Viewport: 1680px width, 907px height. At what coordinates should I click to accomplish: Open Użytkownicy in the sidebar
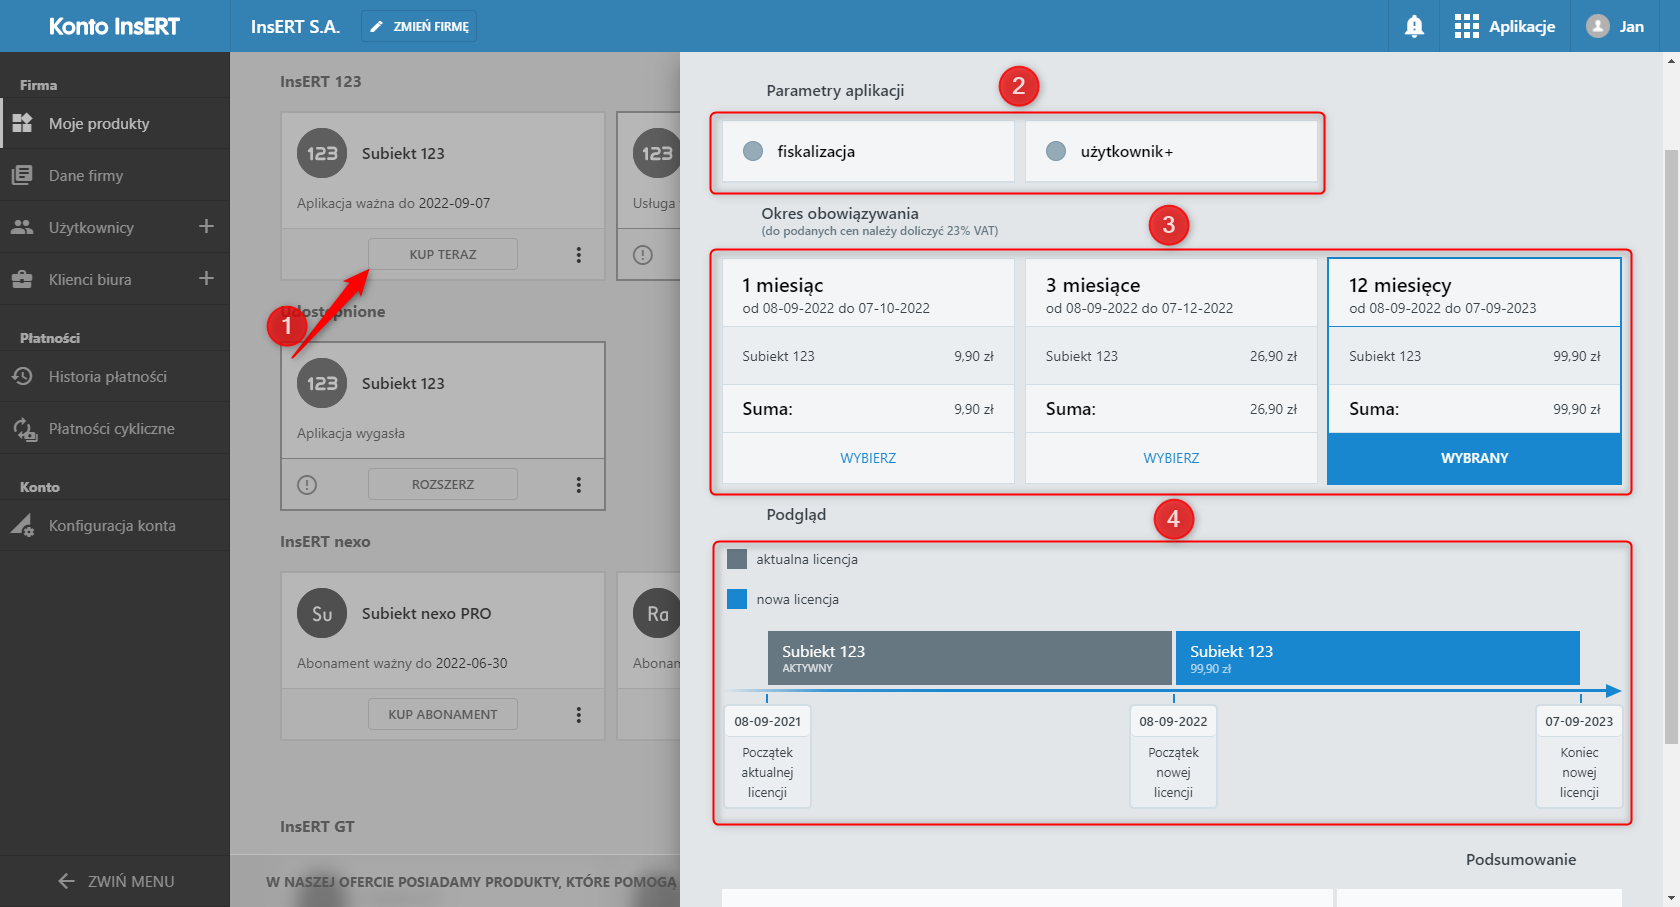pos(91,228)
